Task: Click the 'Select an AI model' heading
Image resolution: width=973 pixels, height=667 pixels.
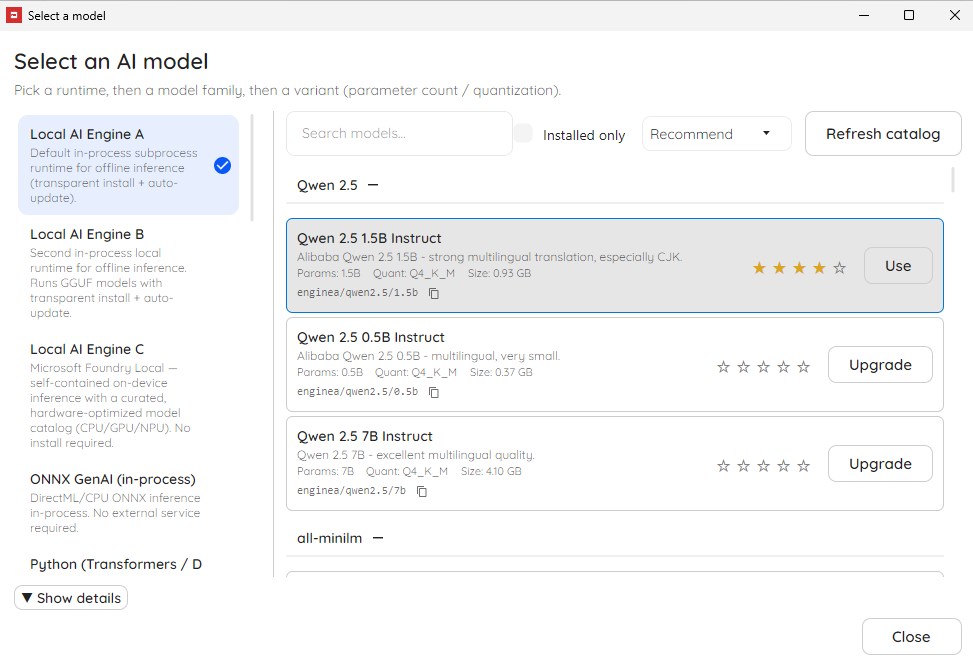Action: (x=111, y=61)
